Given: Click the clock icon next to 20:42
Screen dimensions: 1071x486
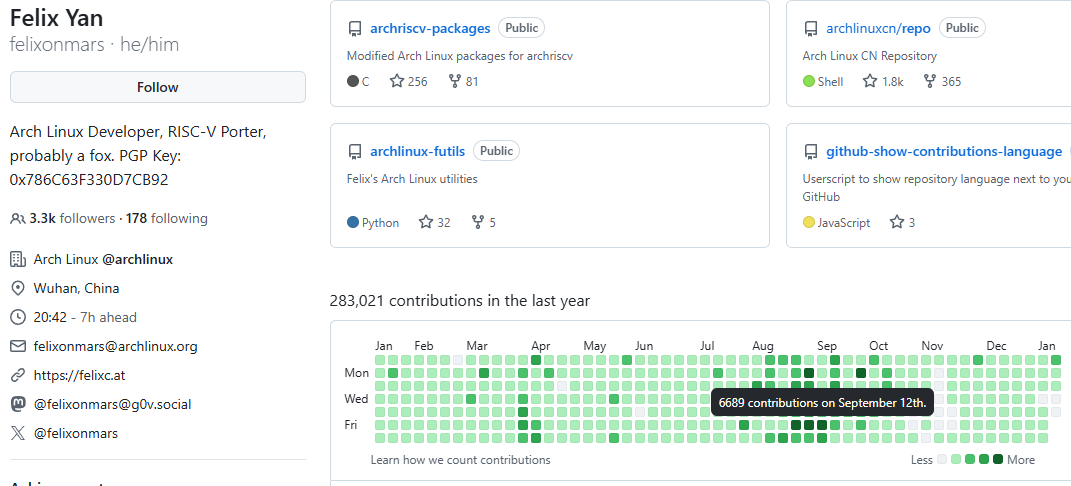Looking at the screenshot, I should click(x=18, y=317).
